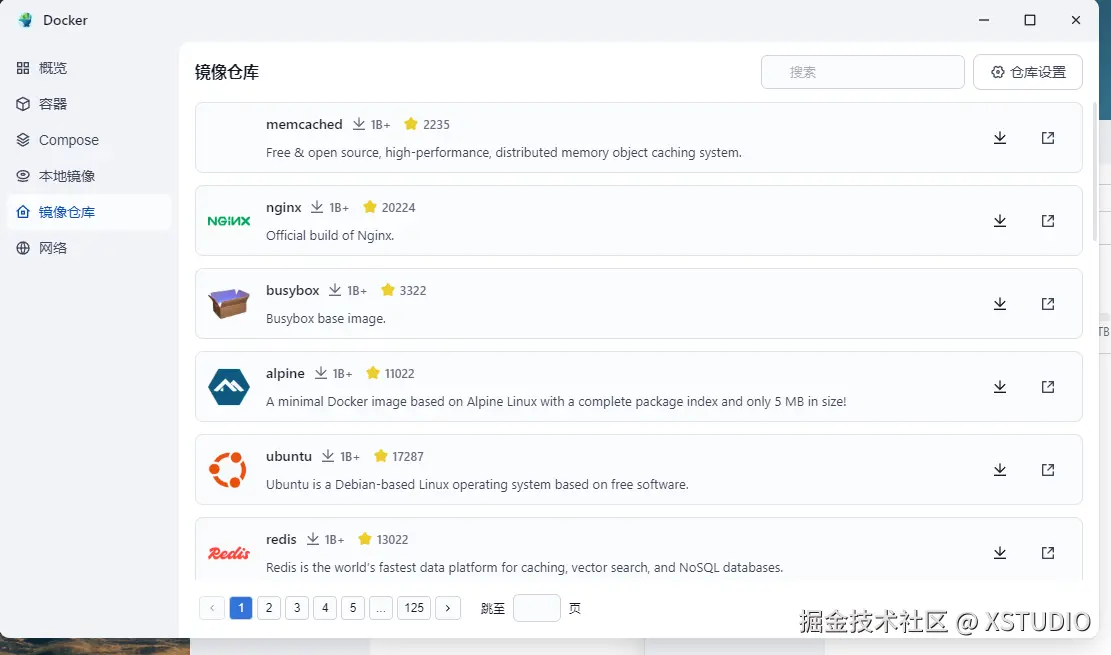The height and width of the screenshot is (655, 1111).
Task: Download the alpine image
Action: (x=1000, y=386)
